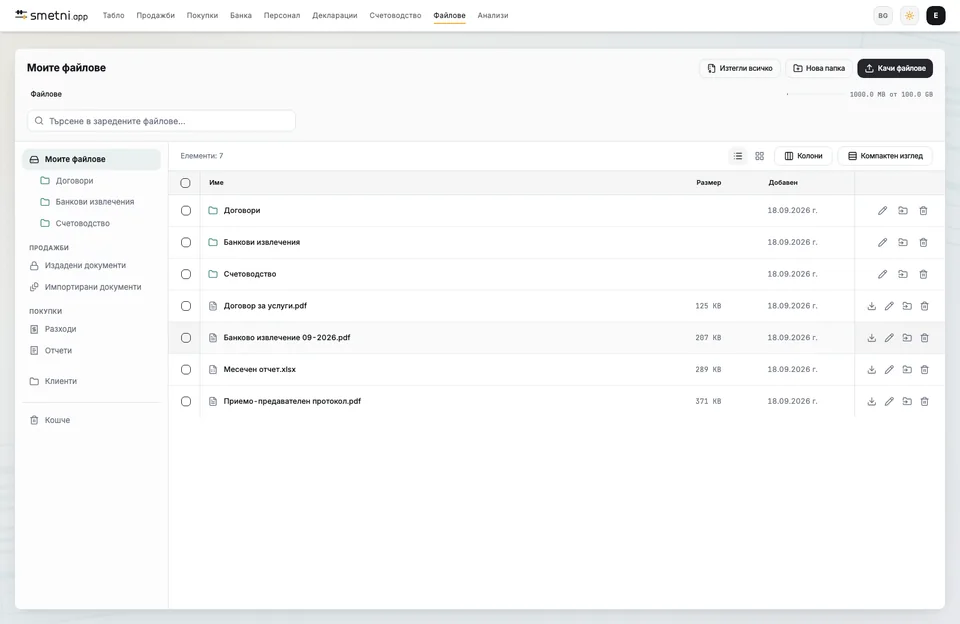Focus the file search field
The height and width of the screenshot is (624, 960).
tap(162, 121)
